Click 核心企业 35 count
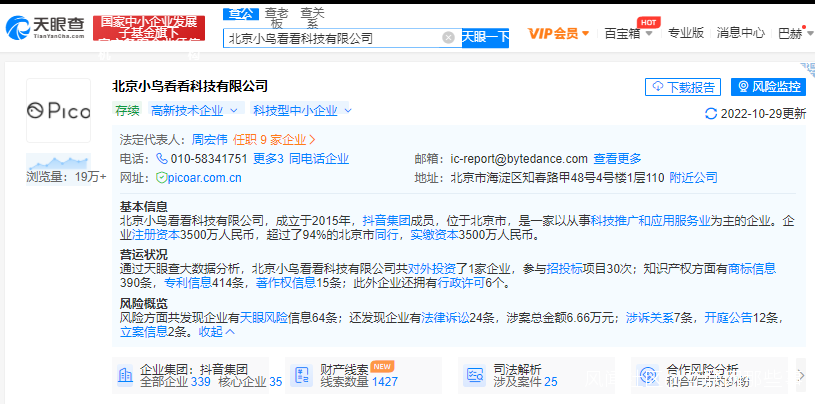Image resolution: width=815 pixels, height=404 pixels. tap(251, 382)
